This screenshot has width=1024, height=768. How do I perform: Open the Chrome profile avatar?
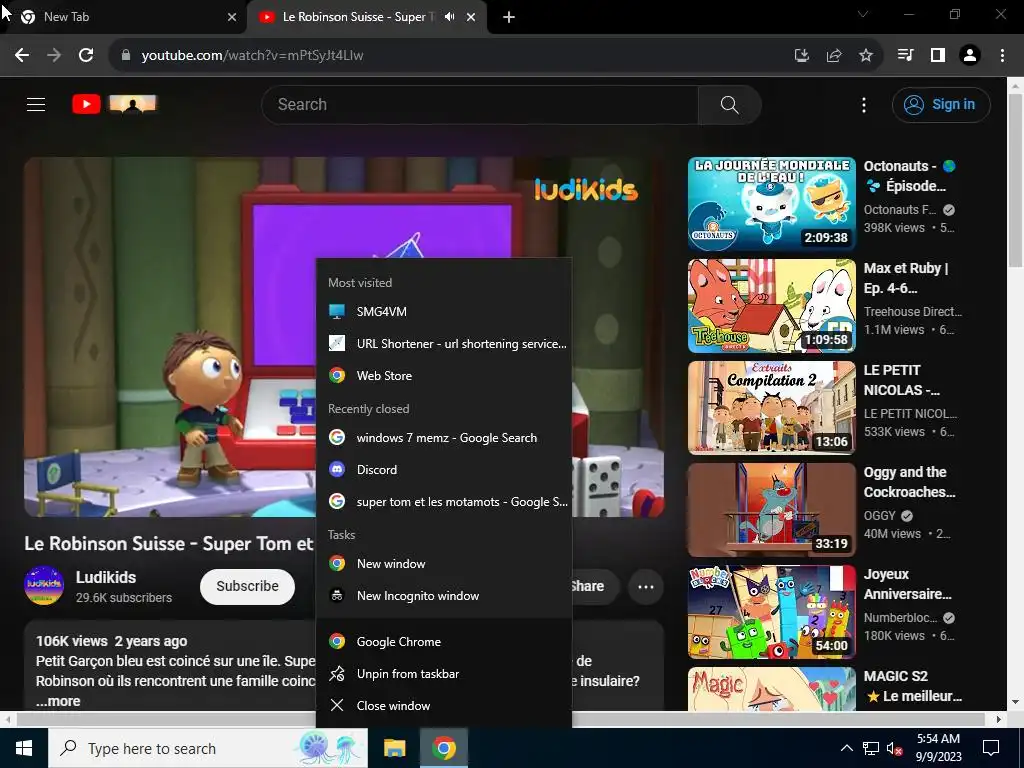pos(970,56)
